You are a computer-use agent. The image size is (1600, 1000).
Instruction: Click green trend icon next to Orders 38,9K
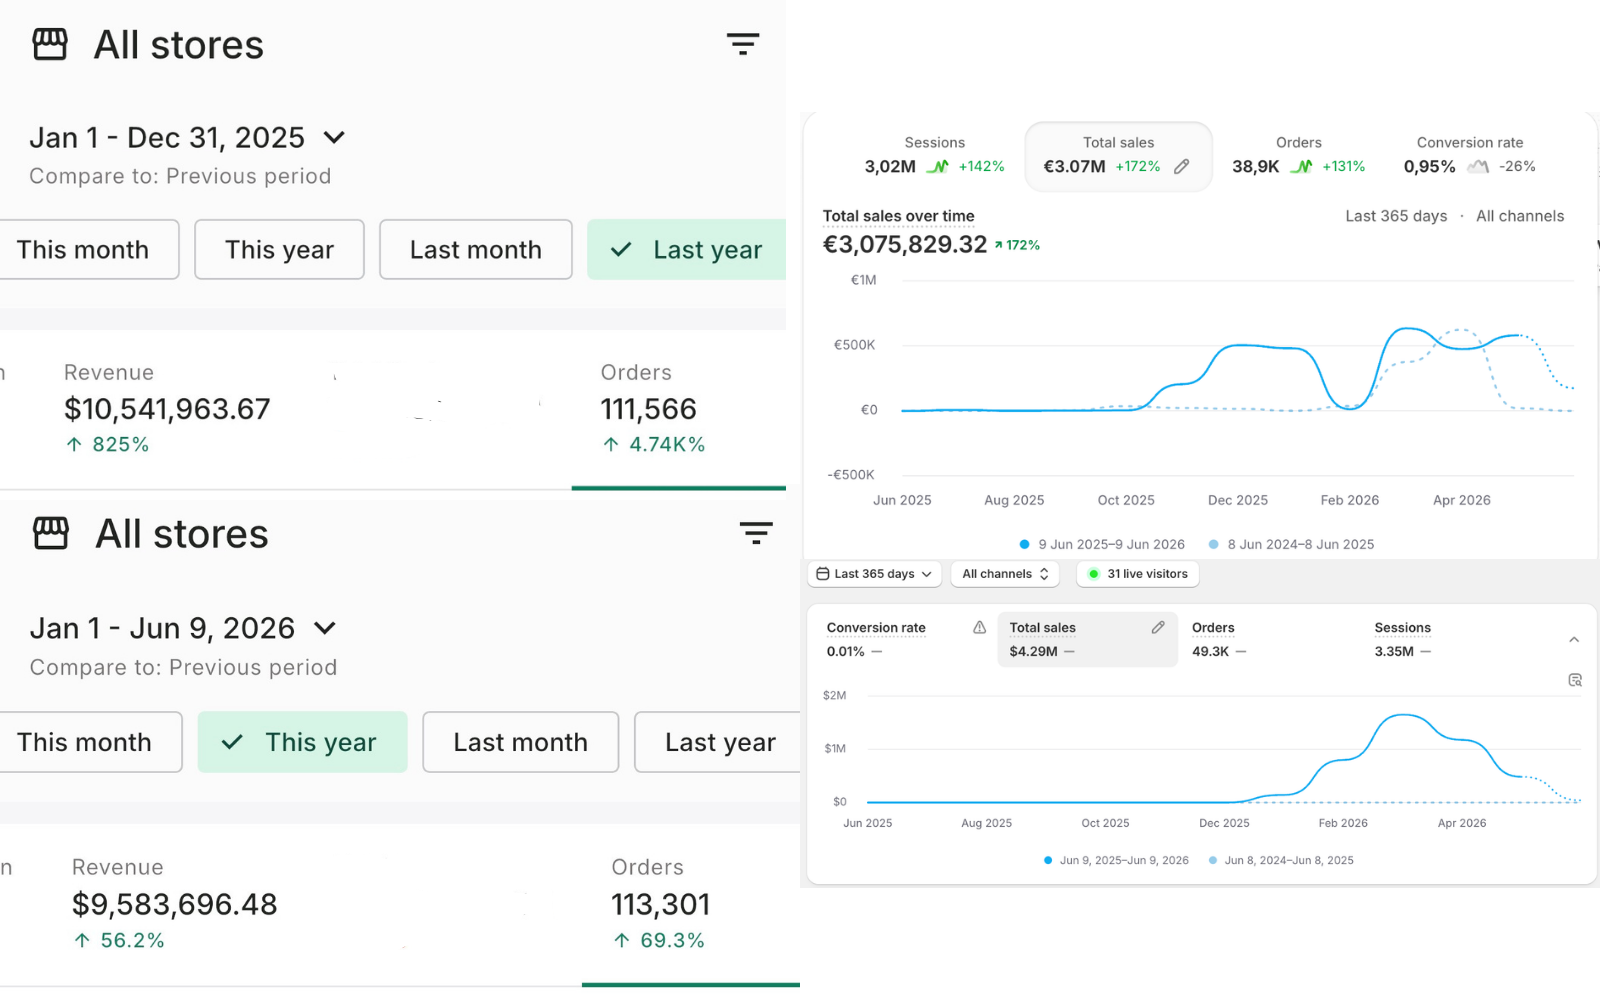click(1301, 167)
